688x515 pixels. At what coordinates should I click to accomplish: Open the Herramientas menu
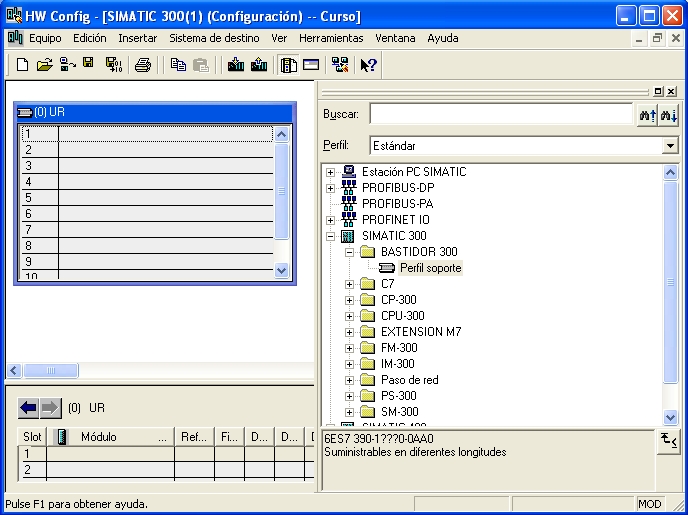(x=331, y=38)
